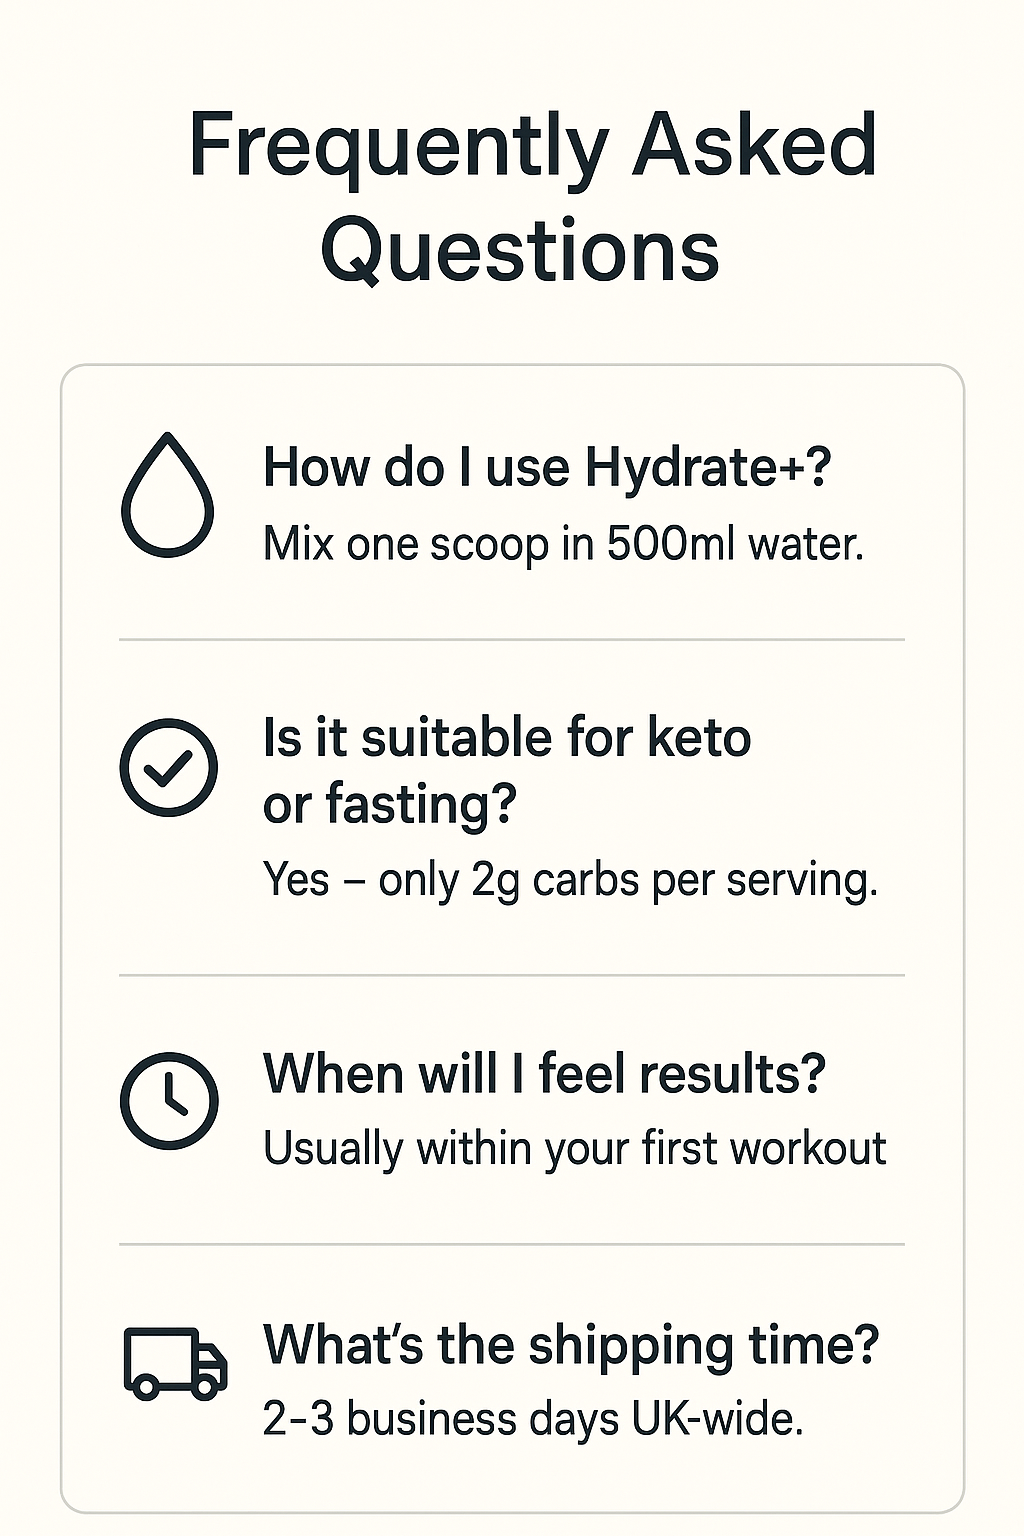Click the clock icon
Viewport: 1024px width, 1536px height.
point(168,1099)
